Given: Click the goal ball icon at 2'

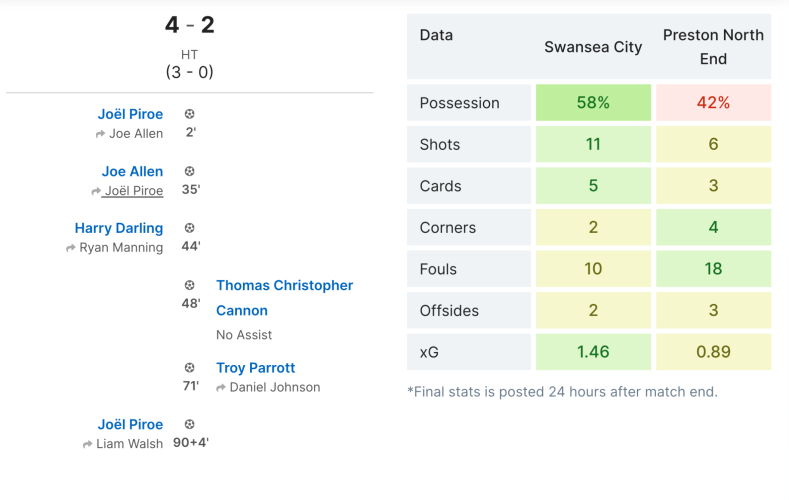Looking at the screenshot, I should tap(190, 114).
